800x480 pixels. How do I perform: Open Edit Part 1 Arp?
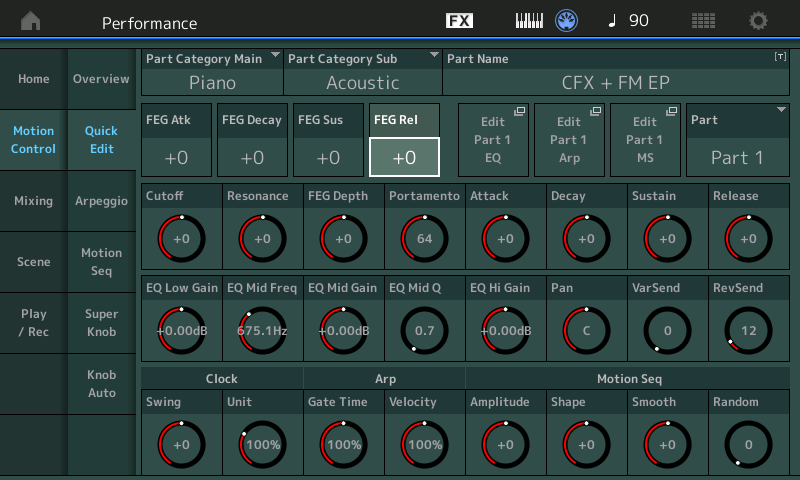(569, 139)
